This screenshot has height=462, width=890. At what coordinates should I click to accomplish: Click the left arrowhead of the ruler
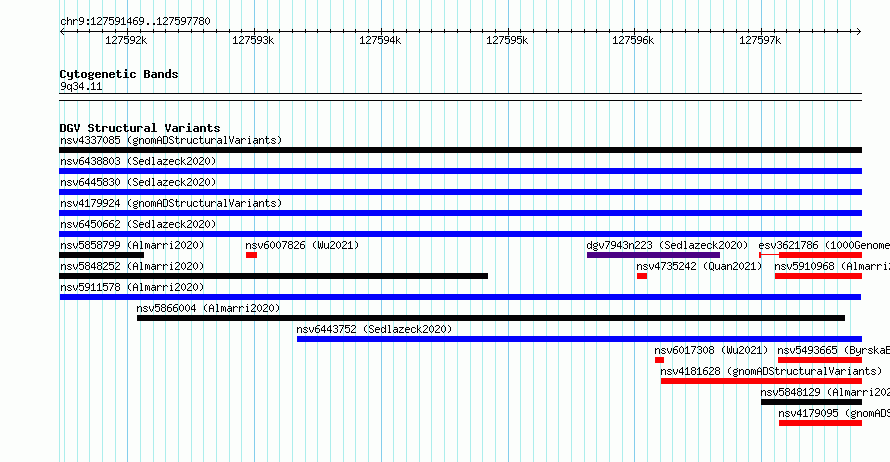click(62, 32)
